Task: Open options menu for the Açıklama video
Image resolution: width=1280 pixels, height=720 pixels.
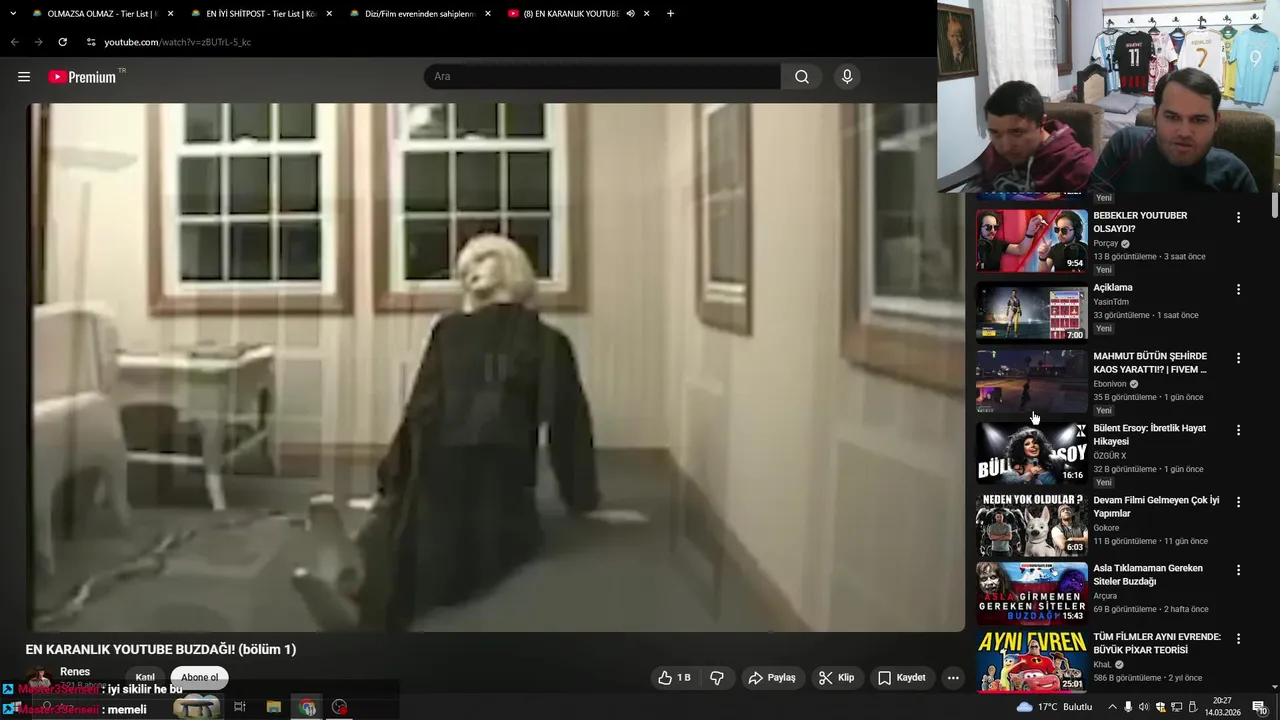Action: pos(1238,289)
